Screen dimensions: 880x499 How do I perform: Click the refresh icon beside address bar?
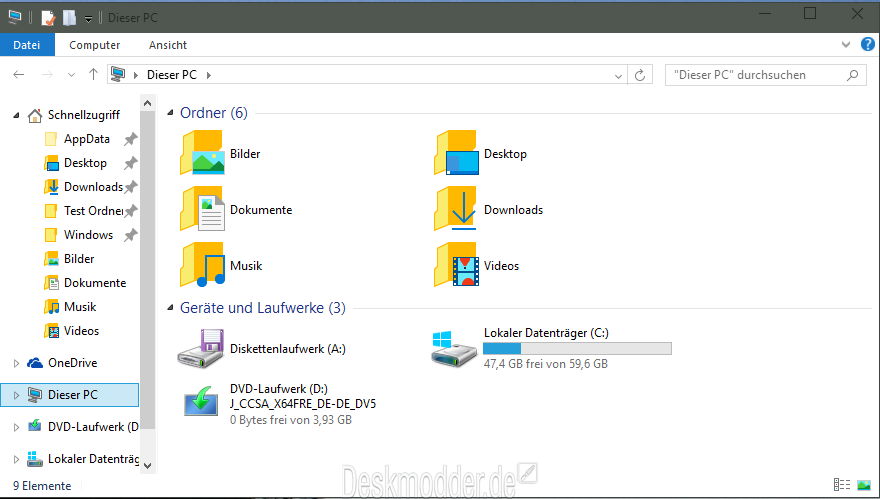pos(640,75)
